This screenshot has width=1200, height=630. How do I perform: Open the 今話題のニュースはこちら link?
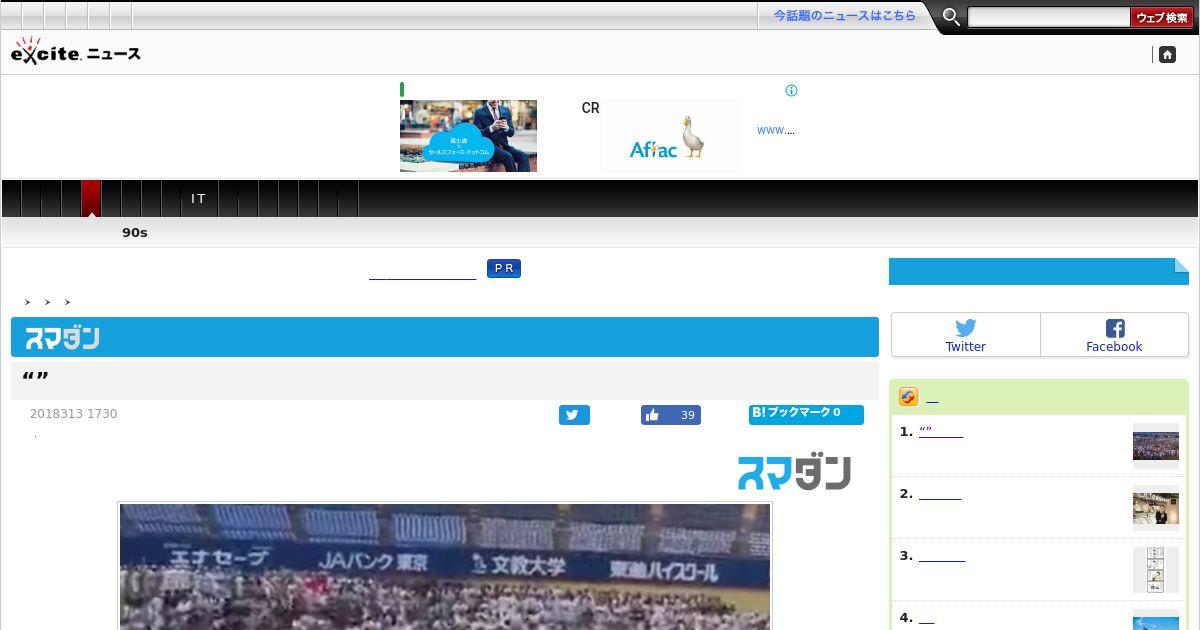pos(844,16)
